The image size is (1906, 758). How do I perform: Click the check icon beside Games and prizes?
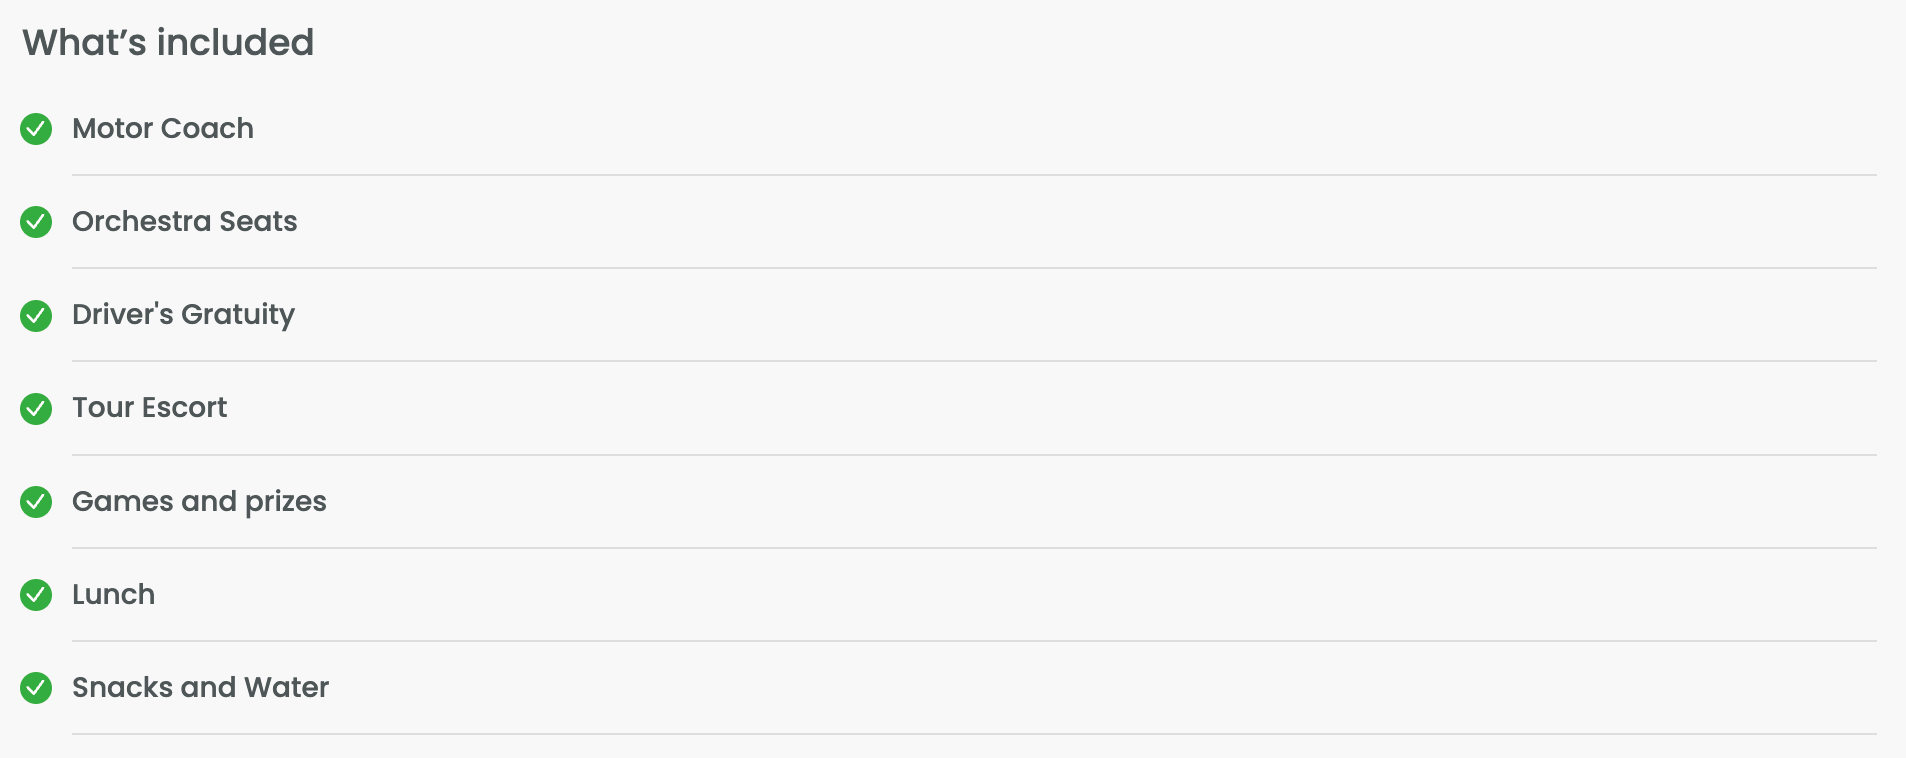tap(36, 502)
